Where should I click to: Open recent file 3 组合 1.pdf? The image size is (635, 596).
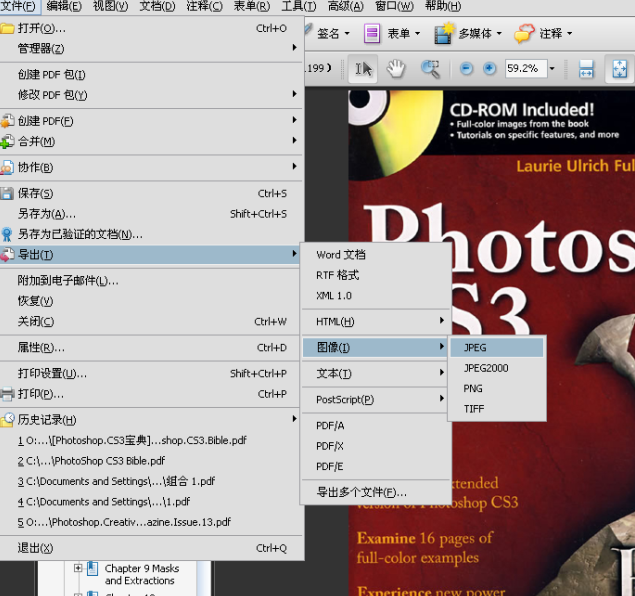[151, 481]
